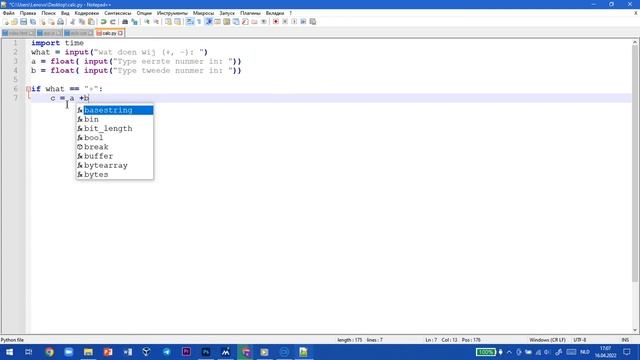Open the Вид menu
The image size is (640, 360).
[x=65, y=13]
